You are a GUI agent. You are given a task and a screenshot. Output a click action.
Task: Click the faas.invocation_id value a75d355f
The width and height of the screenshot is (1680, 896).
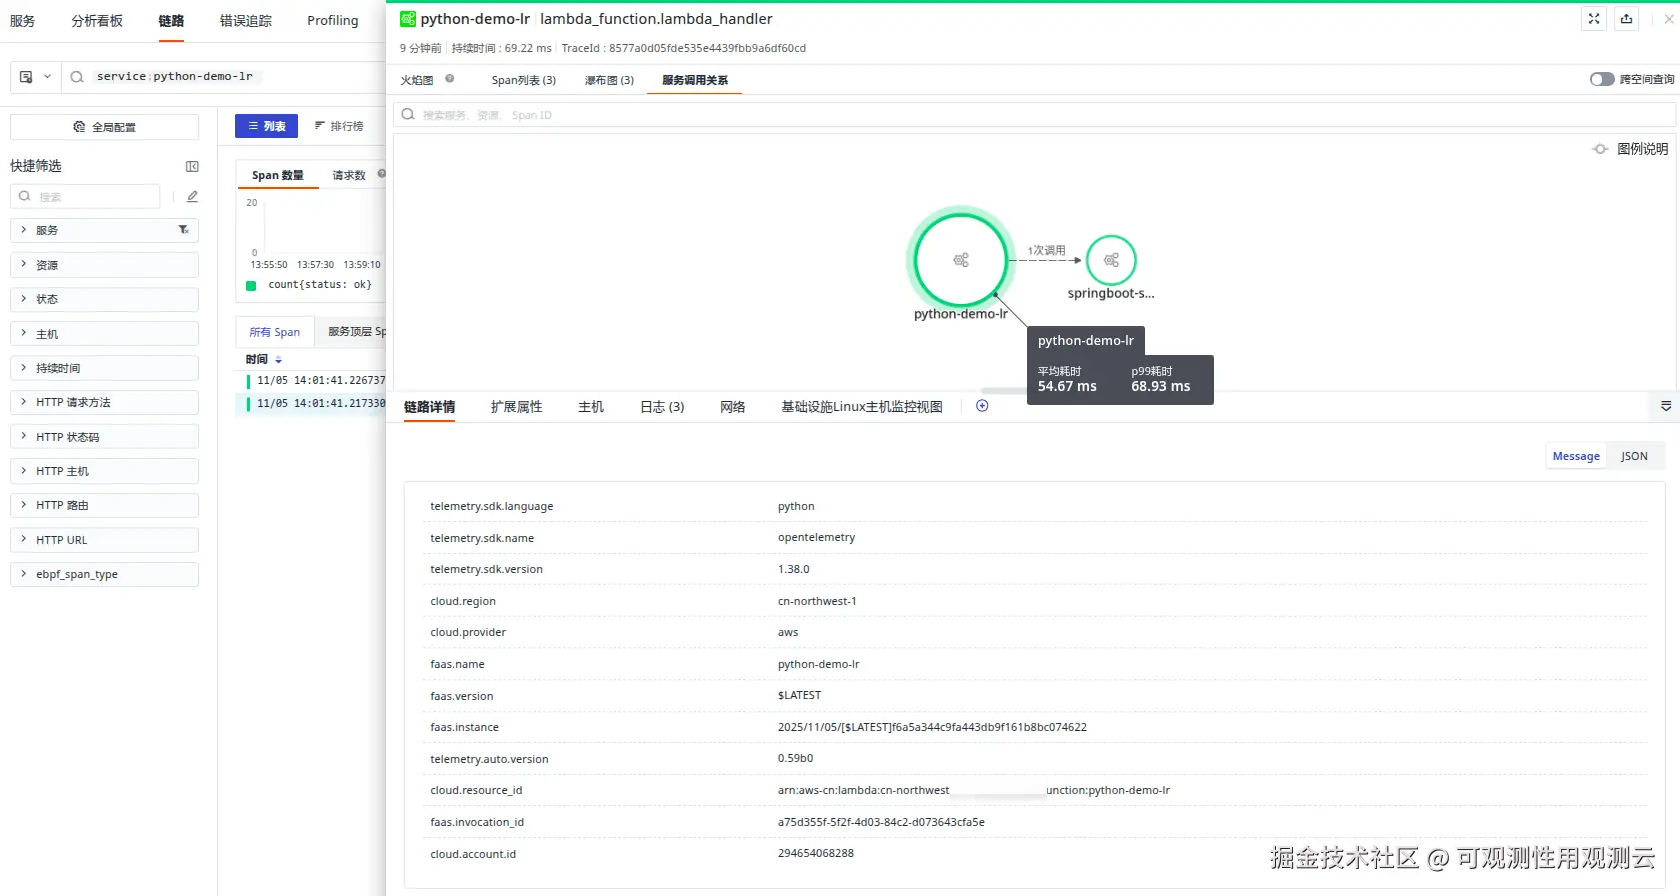pos(881,822)
